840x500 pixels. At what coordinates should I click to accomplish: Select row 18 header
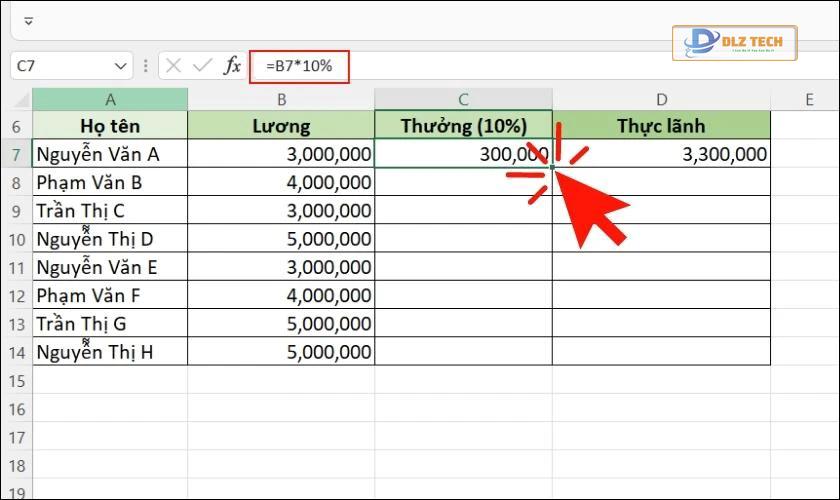tap(17, 466)
